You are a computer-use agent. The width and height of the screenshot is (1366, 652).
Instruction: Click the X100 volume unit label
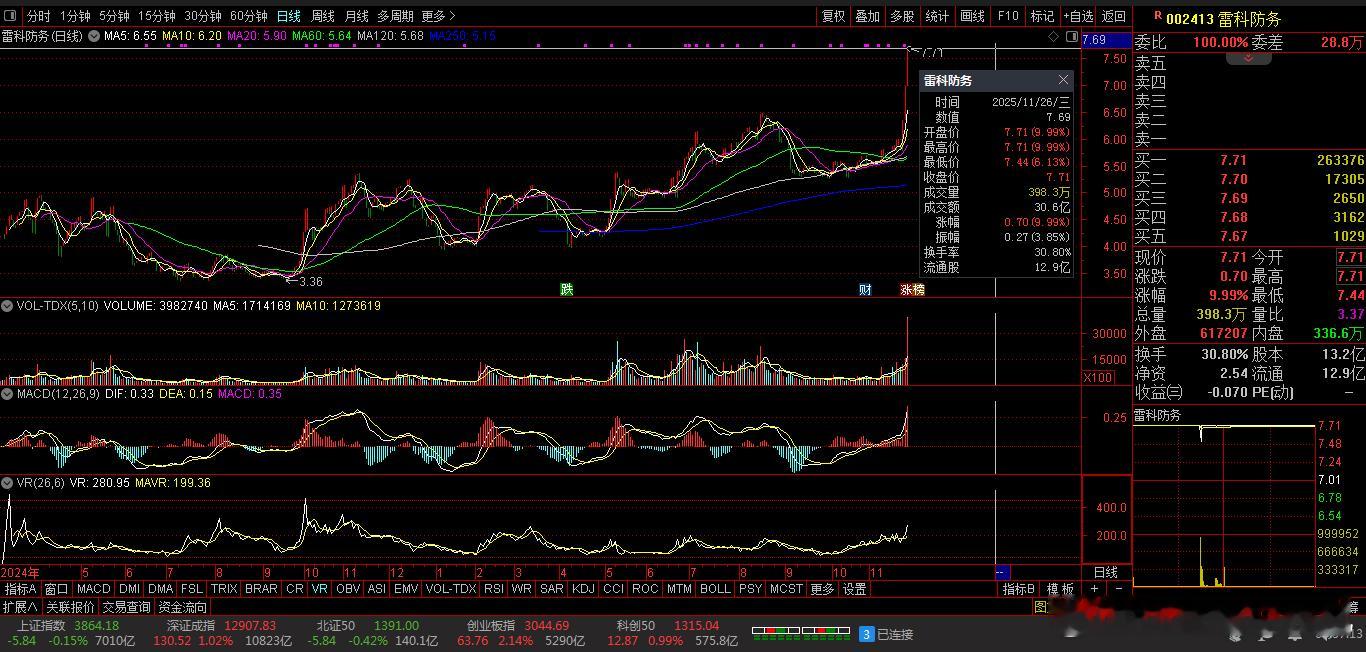pos(1097,377)
